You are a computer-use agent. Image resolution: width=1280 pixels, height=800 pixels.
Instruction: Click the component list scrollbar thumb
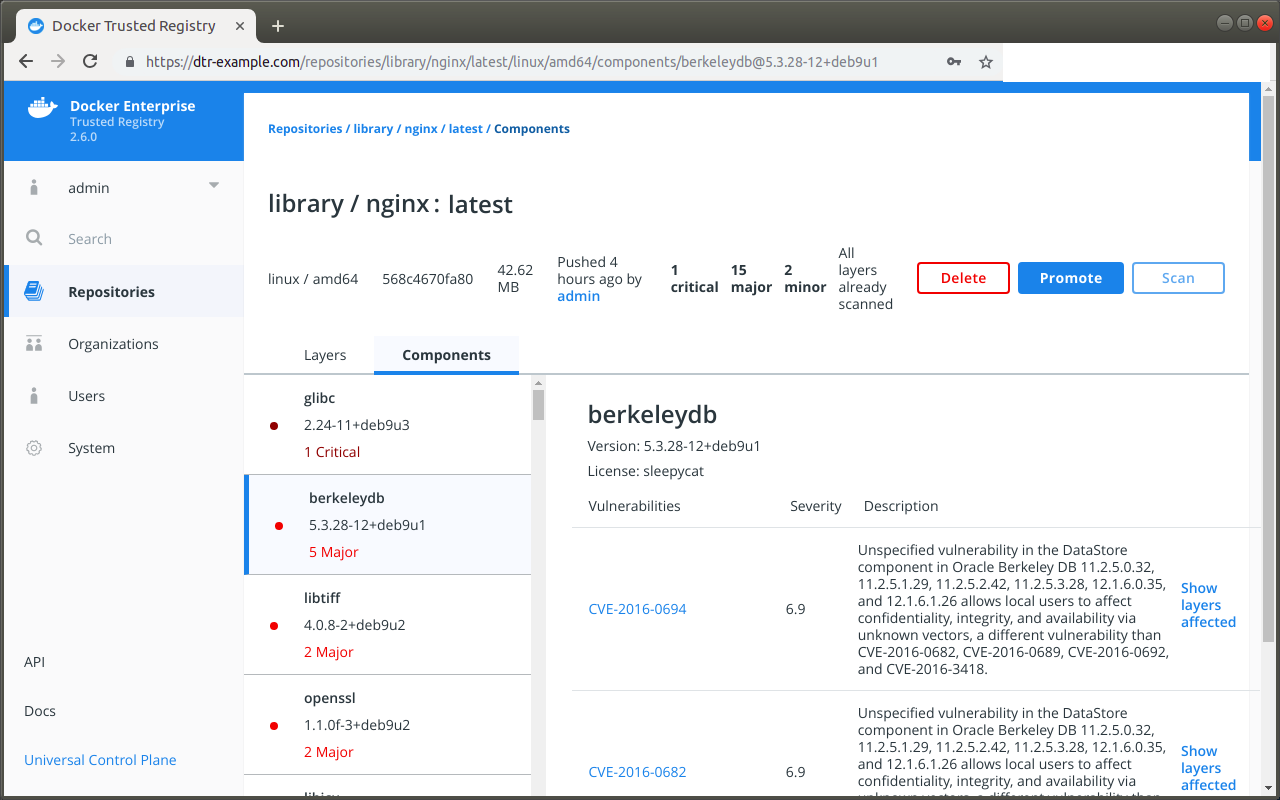(538, 405)
